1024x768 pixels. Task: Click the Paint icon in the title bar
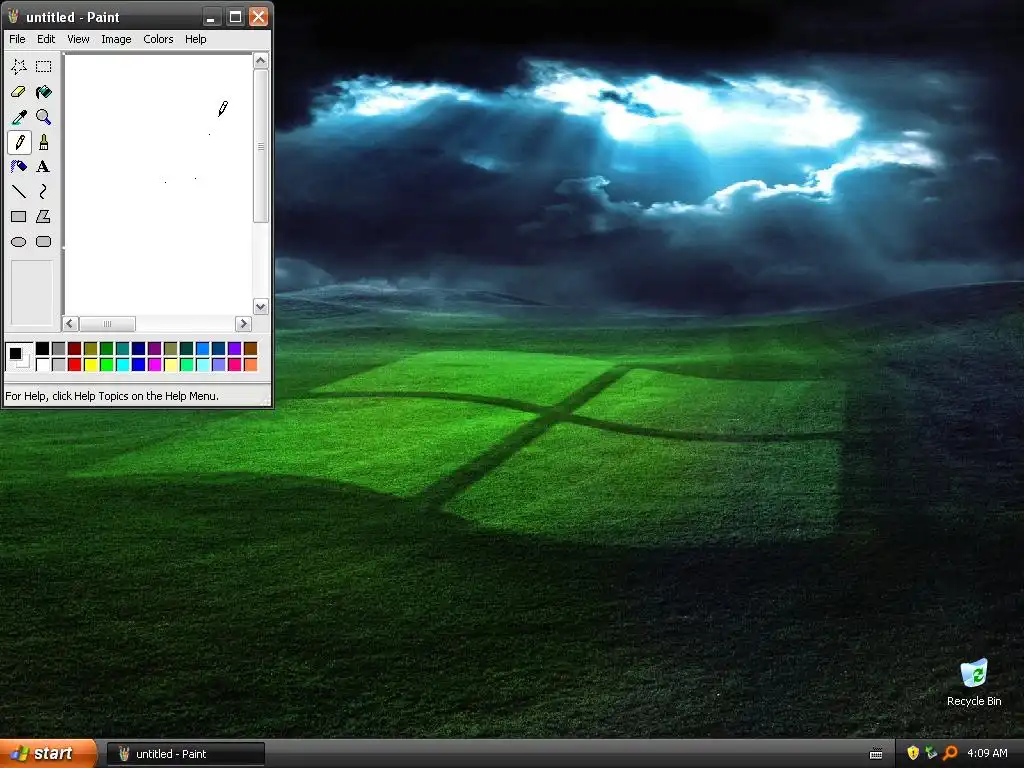click(13, 16)
